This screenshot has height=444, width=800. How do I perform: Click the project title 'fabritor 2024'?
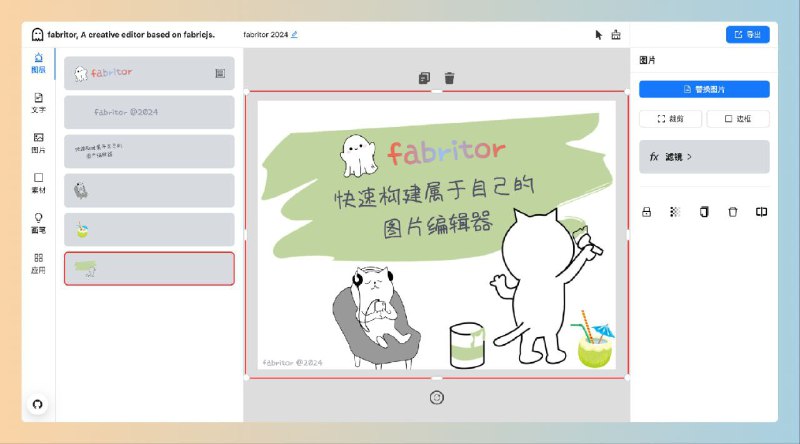(265, 35)
